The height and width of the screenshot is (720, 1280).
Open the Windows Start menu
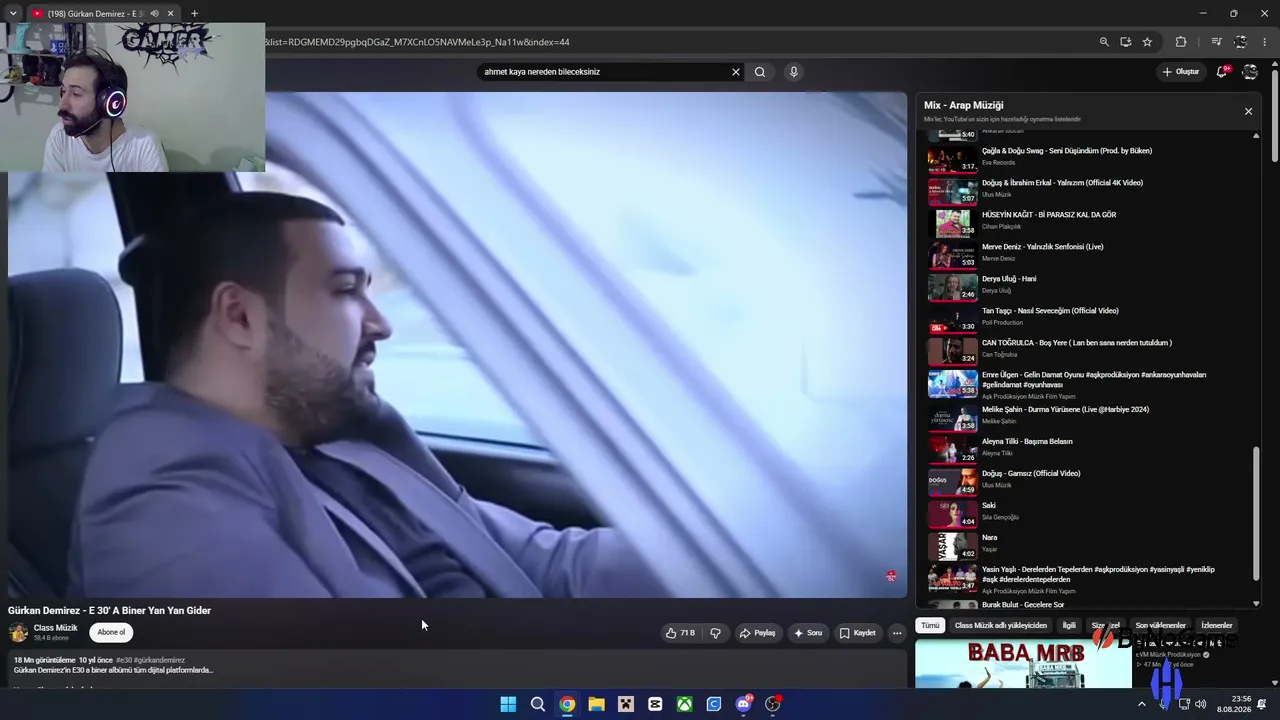(x=508, y=704)
